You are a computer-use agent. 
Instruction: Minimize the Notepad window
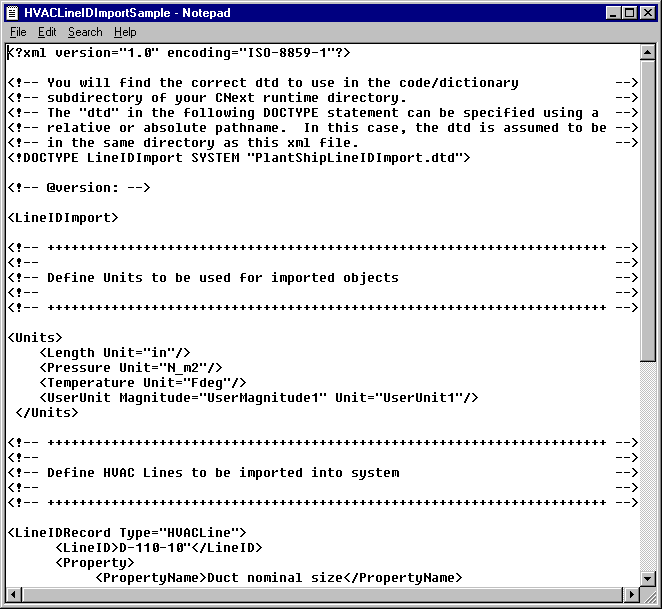coord(611,13)
